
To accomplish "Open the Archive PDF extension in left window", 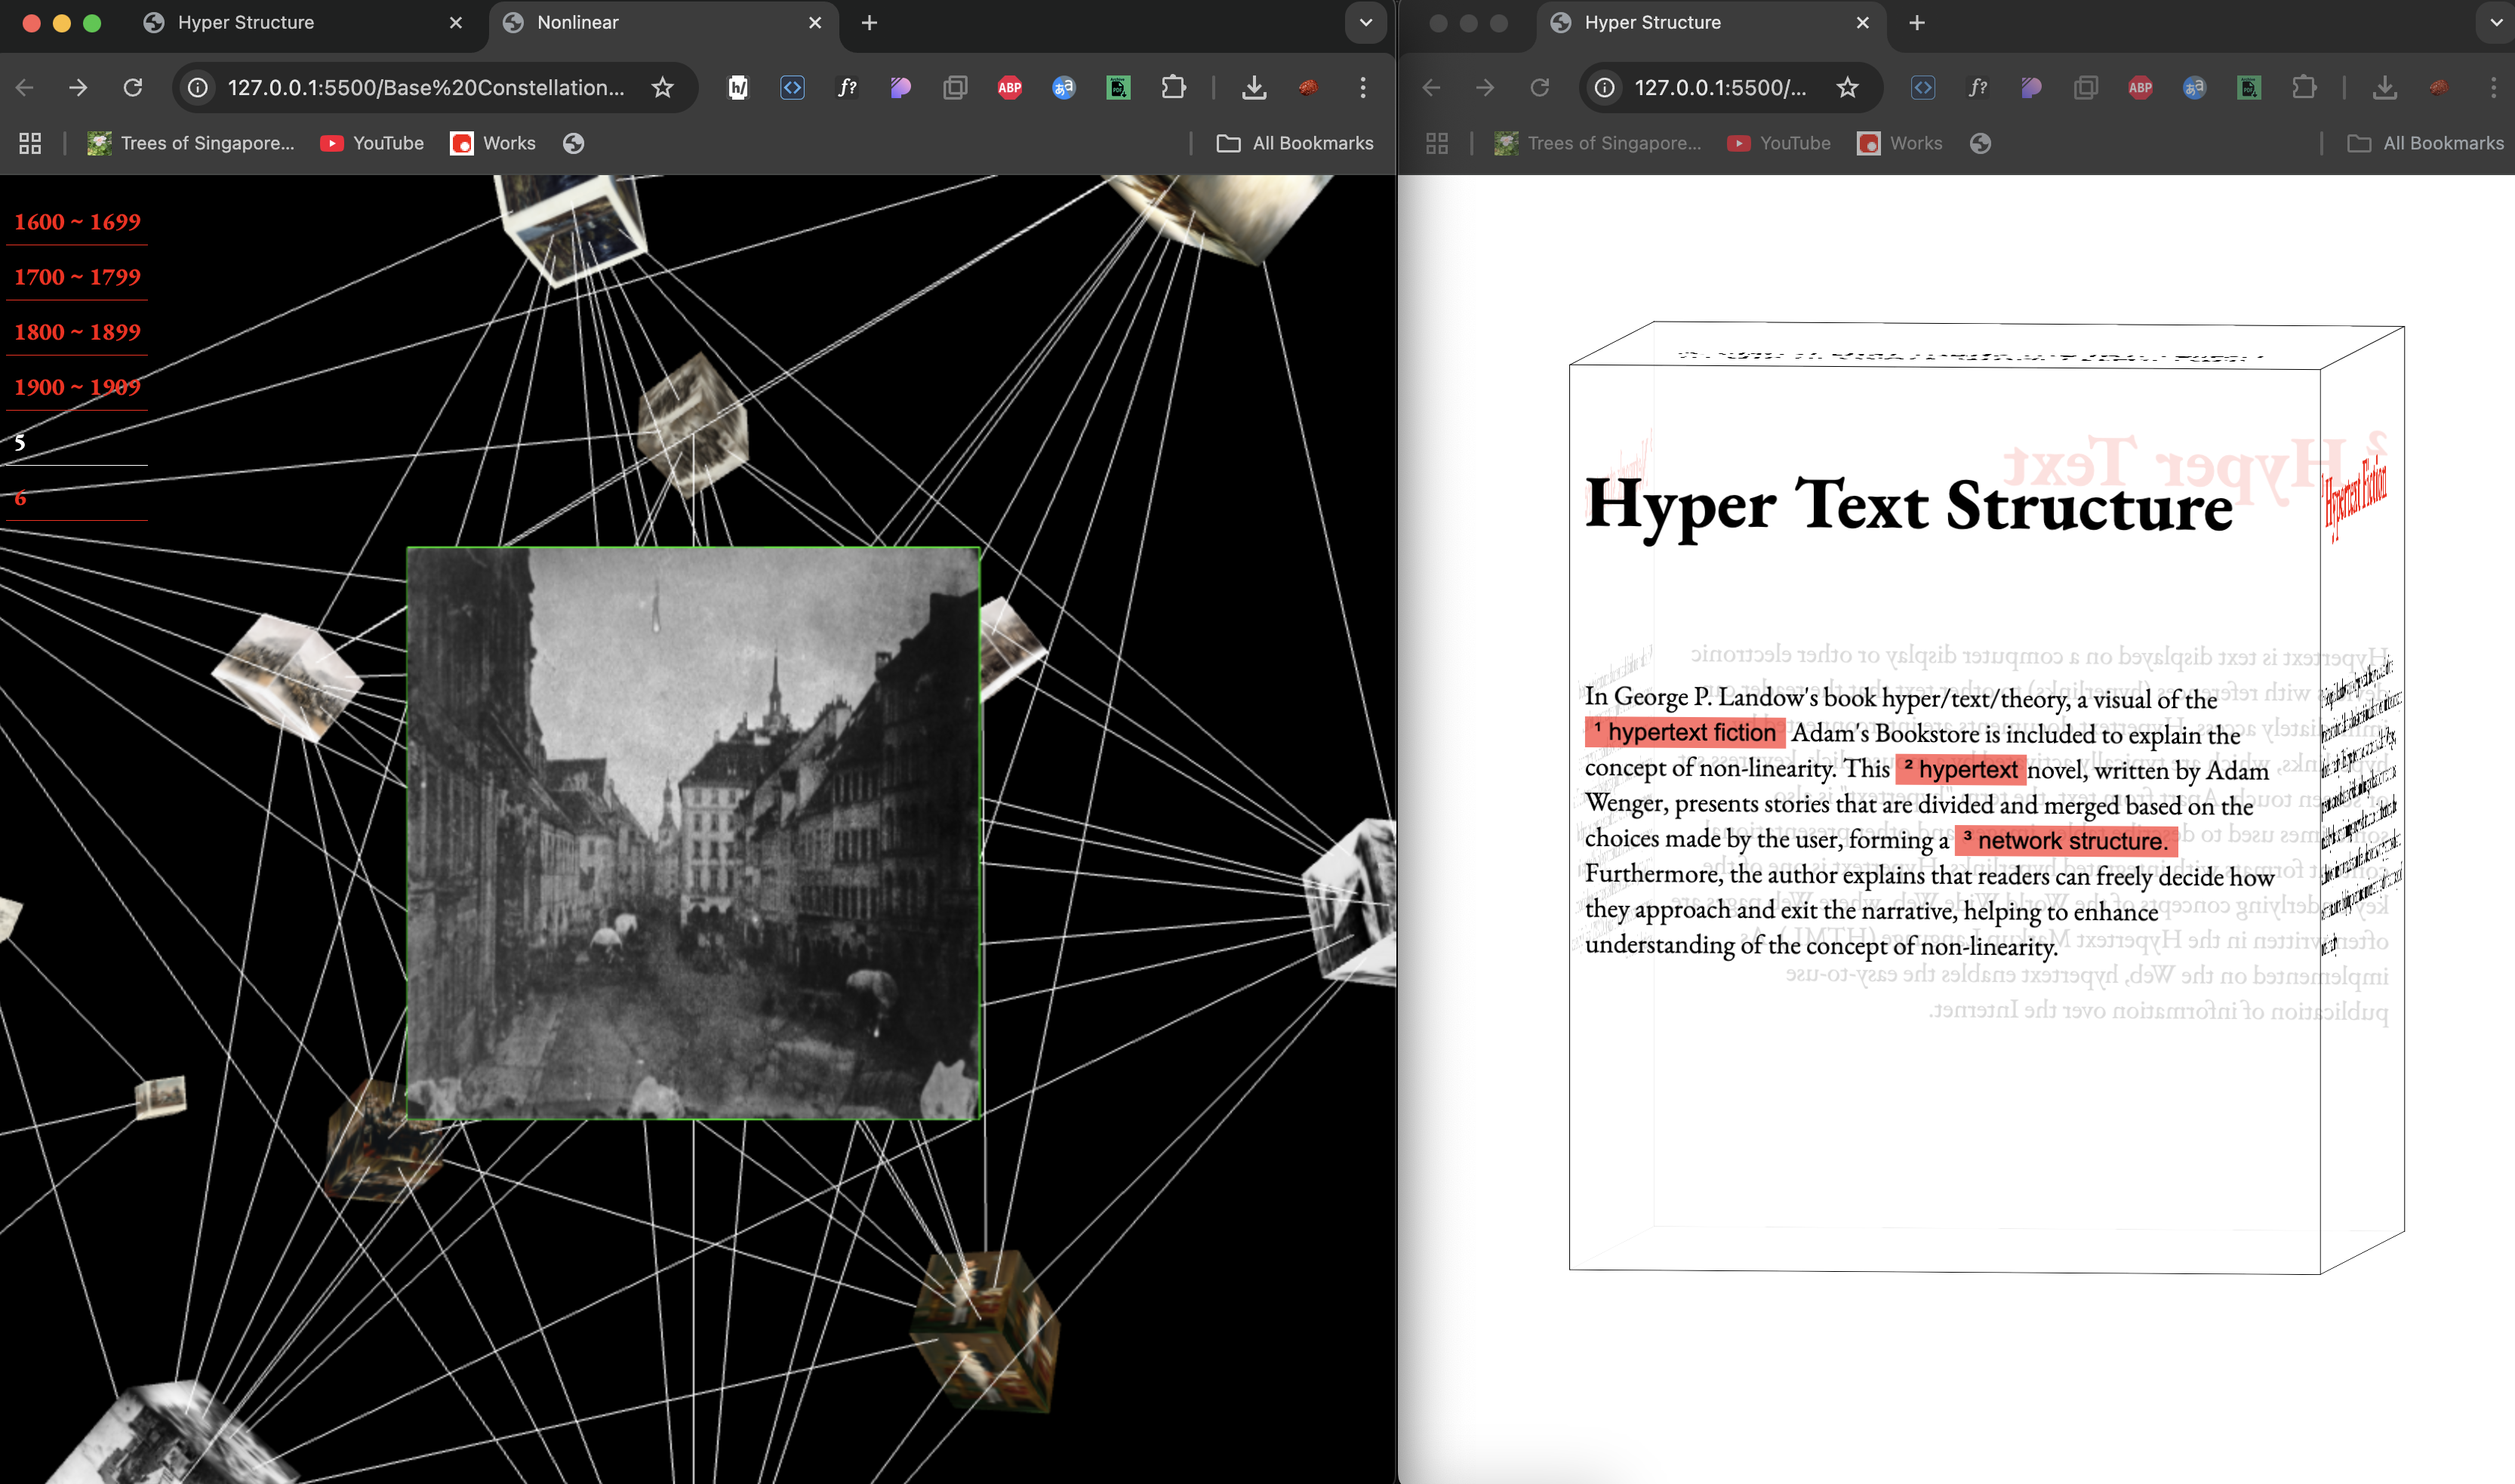I will 1118,88.
